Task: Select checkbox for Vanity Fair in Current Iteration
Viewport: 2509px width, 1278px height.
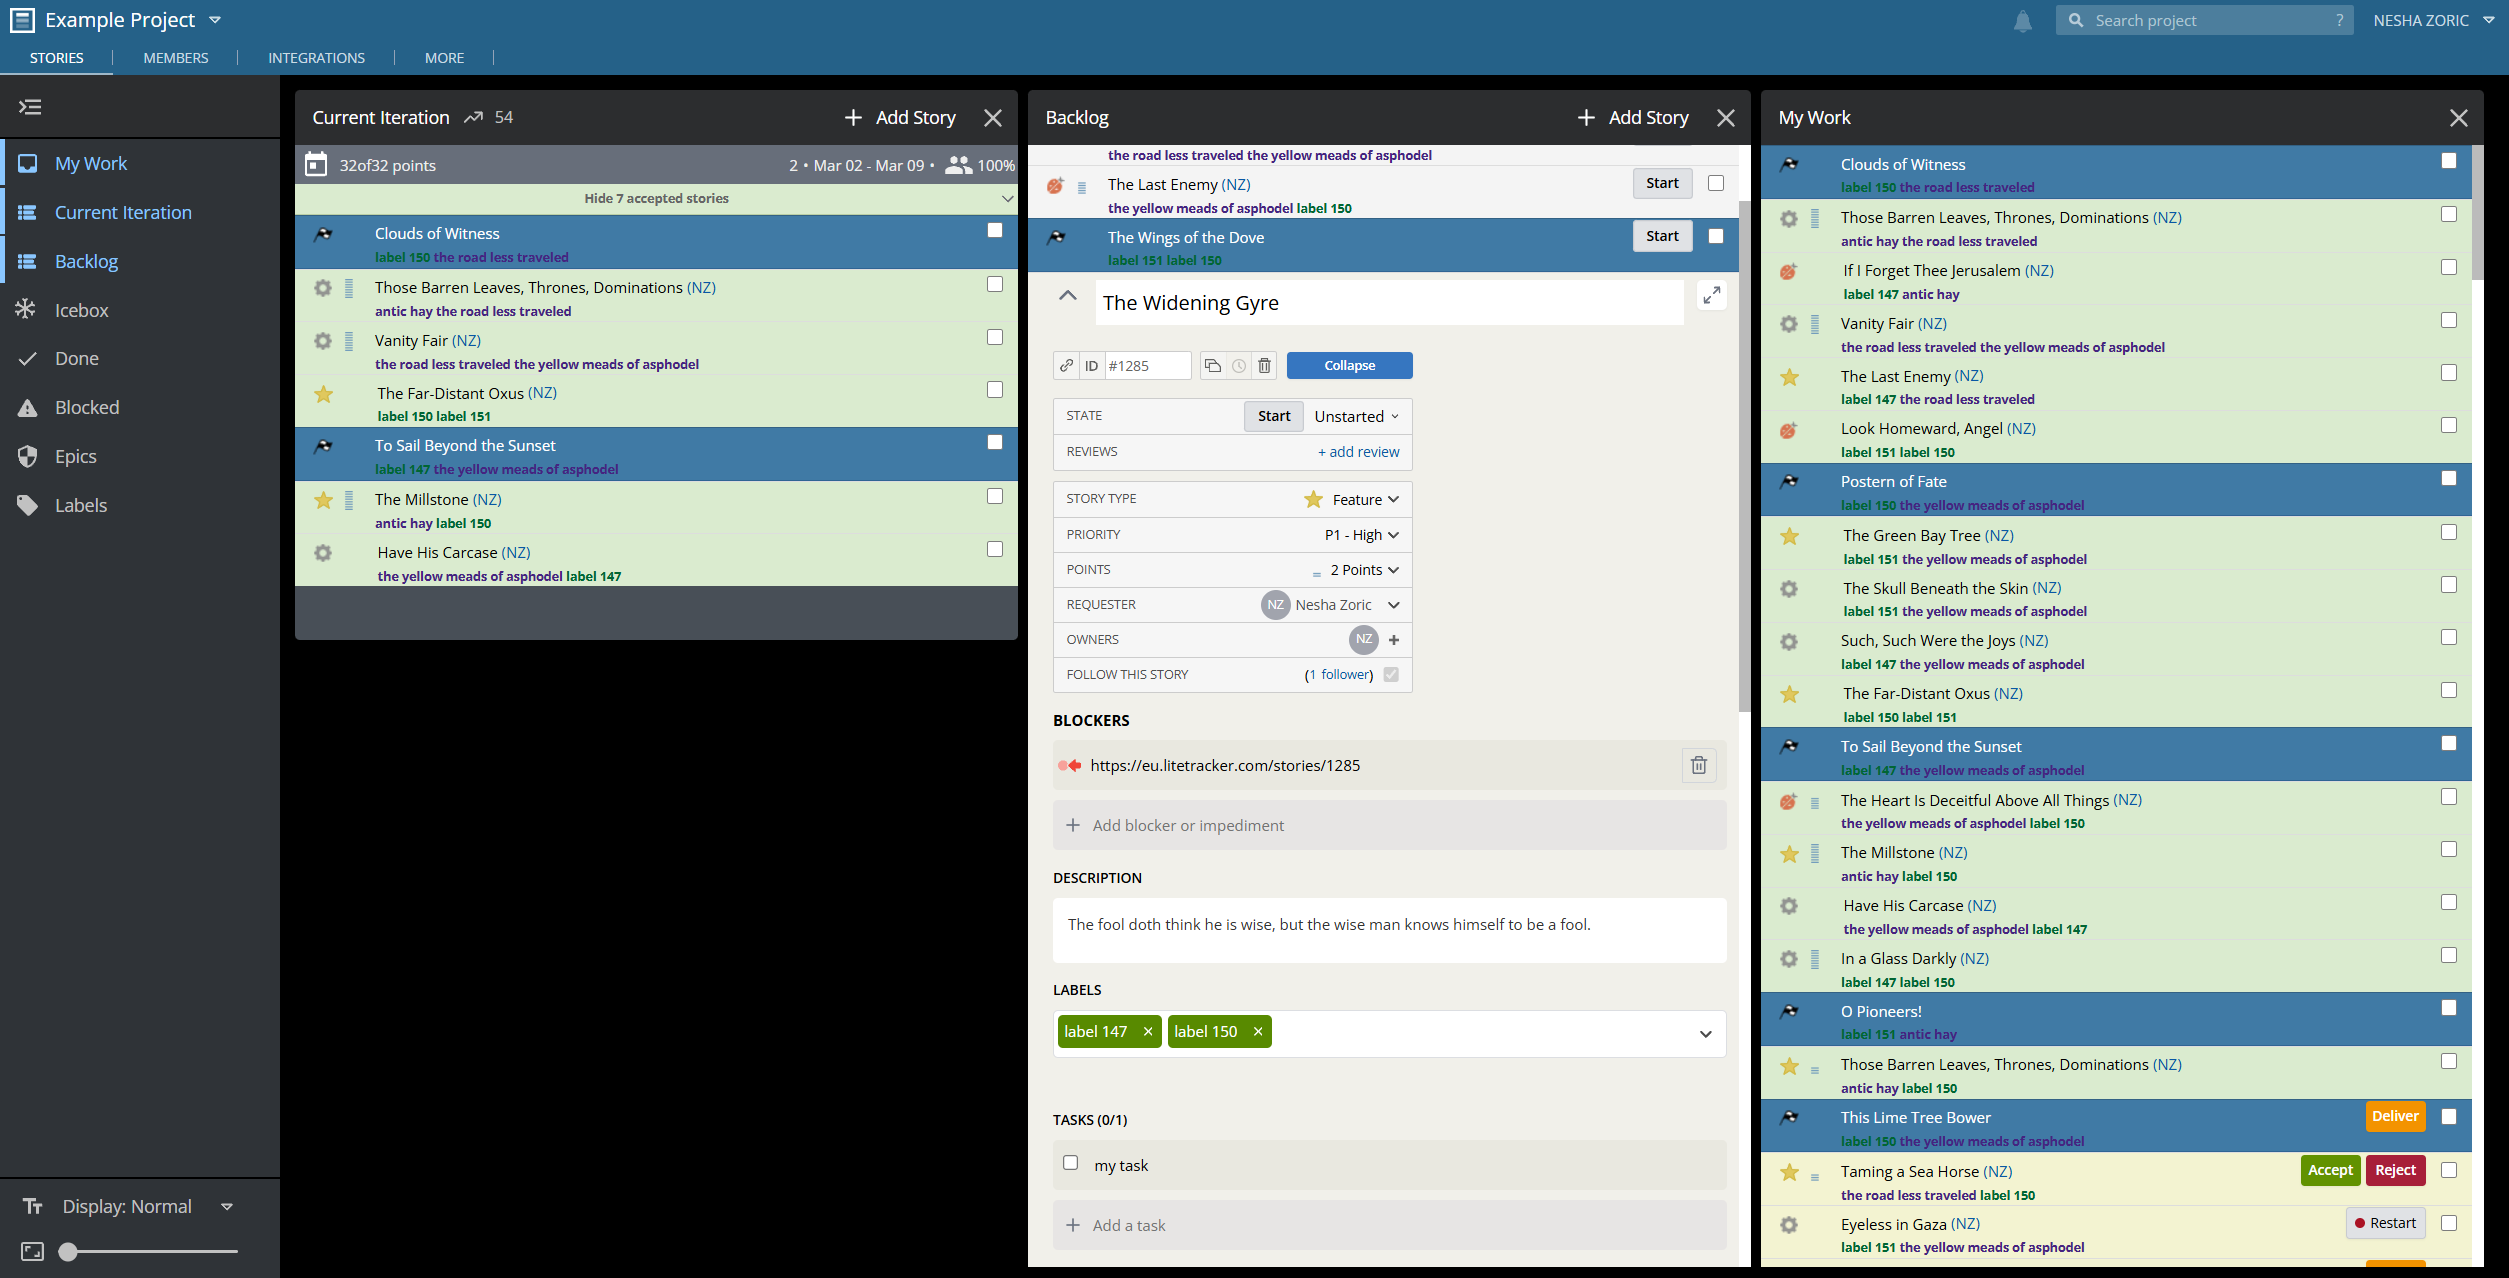Action: tap(995, 337)
